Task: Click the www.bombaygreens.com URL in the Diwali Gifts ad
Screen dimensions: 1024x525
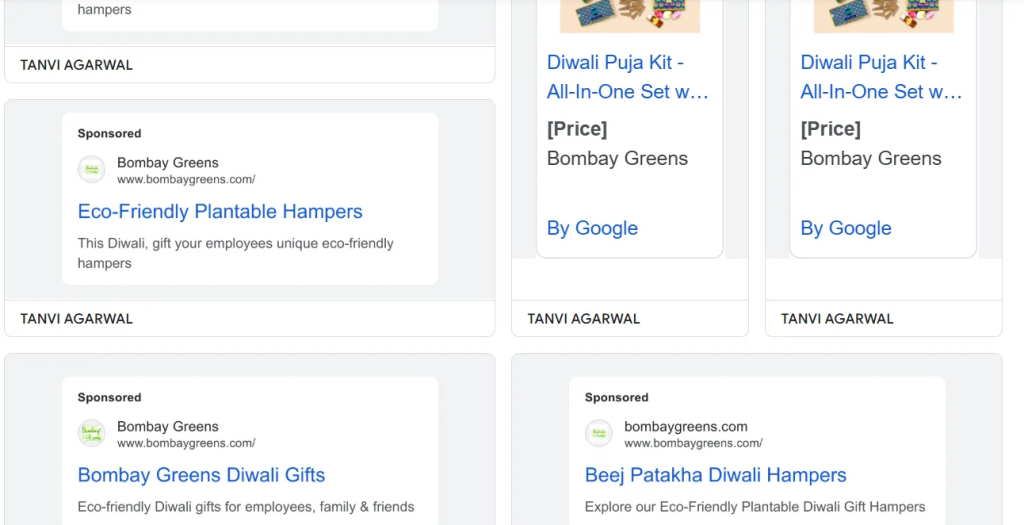Action: [x=186, y=443]
